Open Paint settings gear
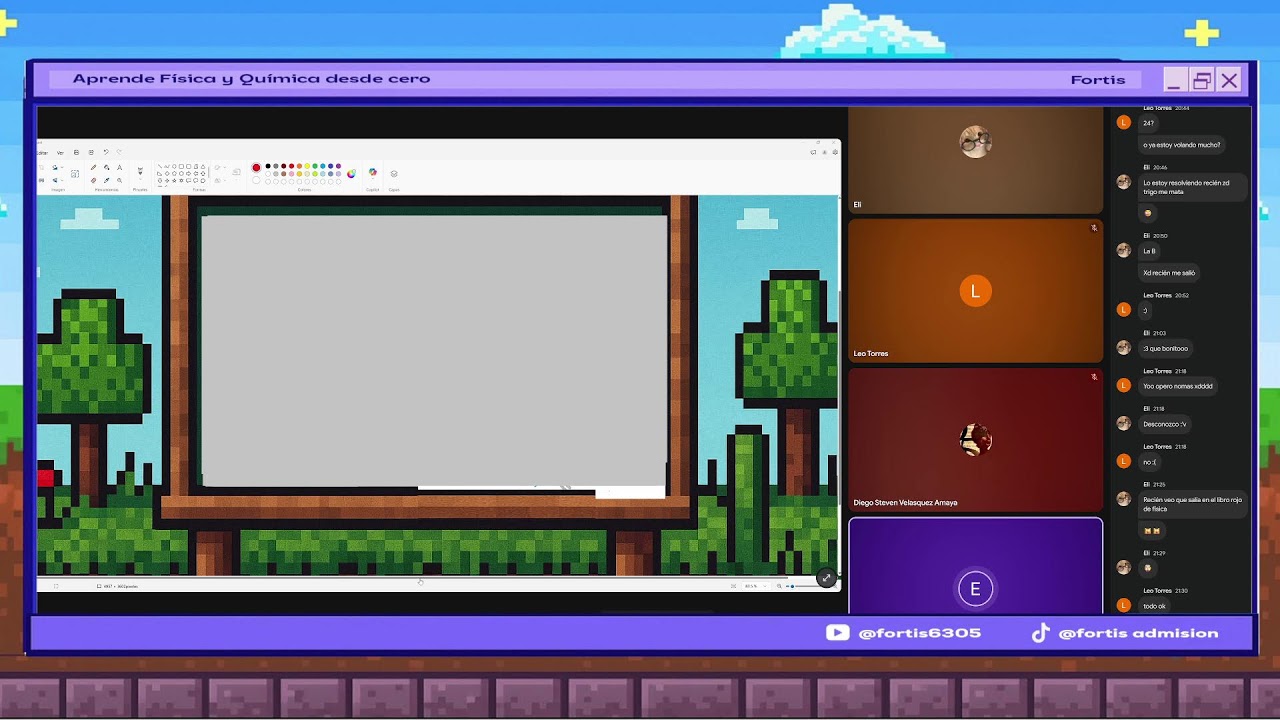Screen dimensions: 1280x720 point(835,152)
